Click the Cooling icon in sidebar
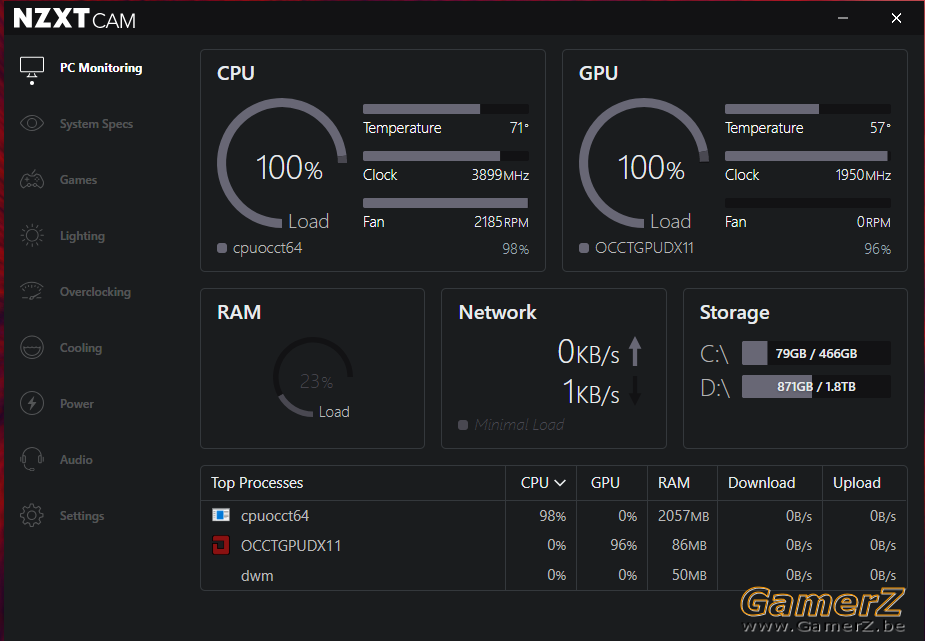925x641 pixels. click(32, 347)
